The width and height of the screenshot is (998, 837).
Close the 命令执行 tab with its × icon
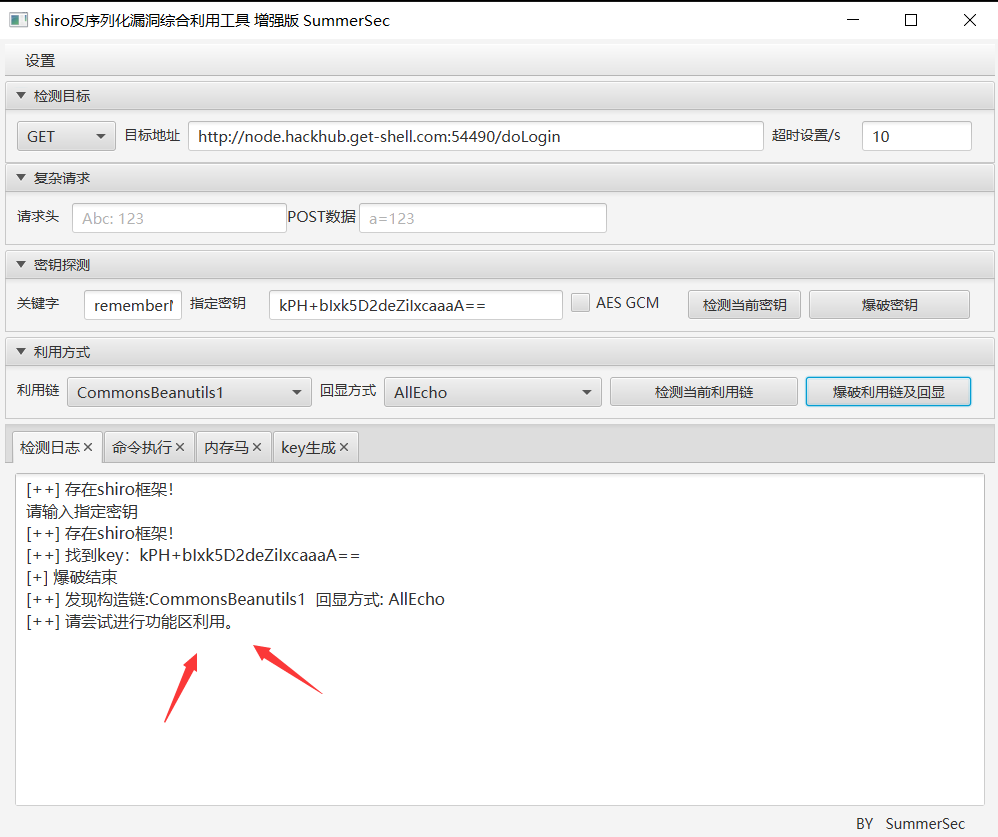click(179, 447)
